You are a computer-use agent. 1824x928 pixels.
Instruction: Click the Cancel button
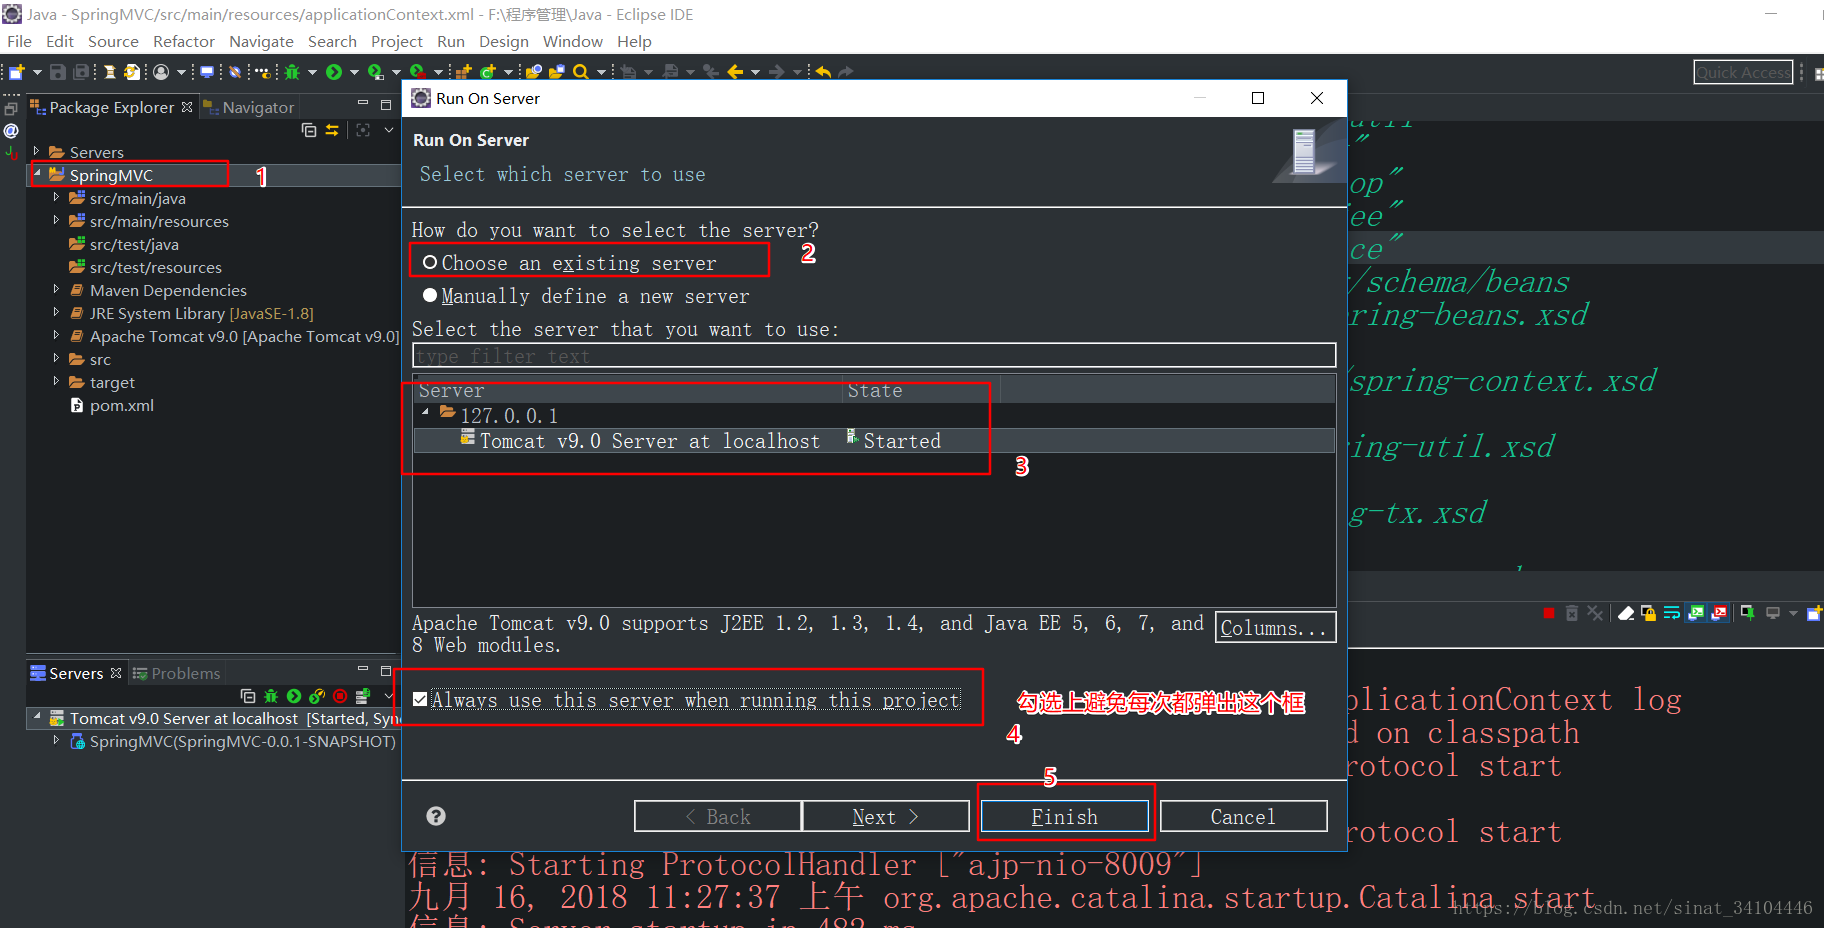[1243, 816]
